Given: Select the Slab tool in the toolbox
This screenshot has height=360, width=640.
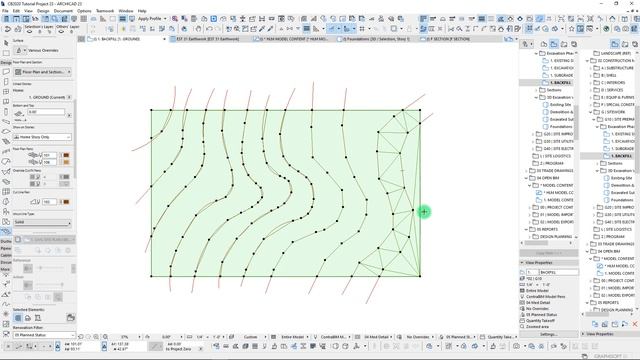Looking at the screenshot, I should click(6, 131).
